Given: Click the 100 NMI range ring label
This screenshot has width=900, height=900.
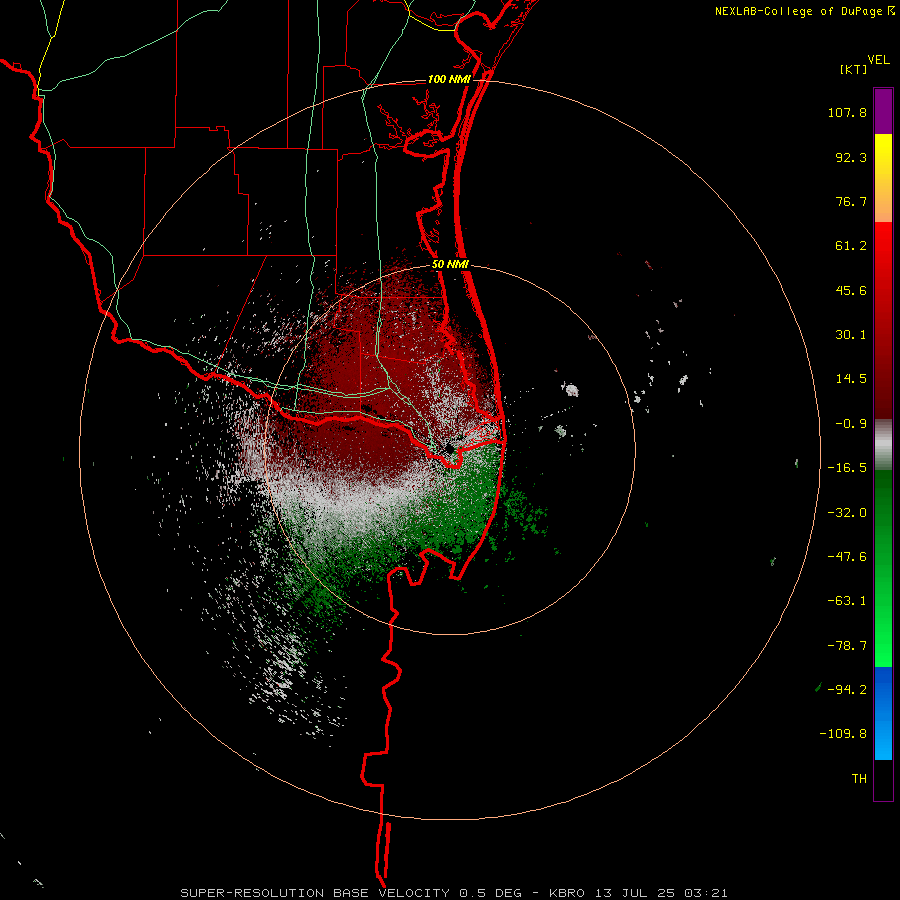Looking at the screenshot, I should pos(449,79).
